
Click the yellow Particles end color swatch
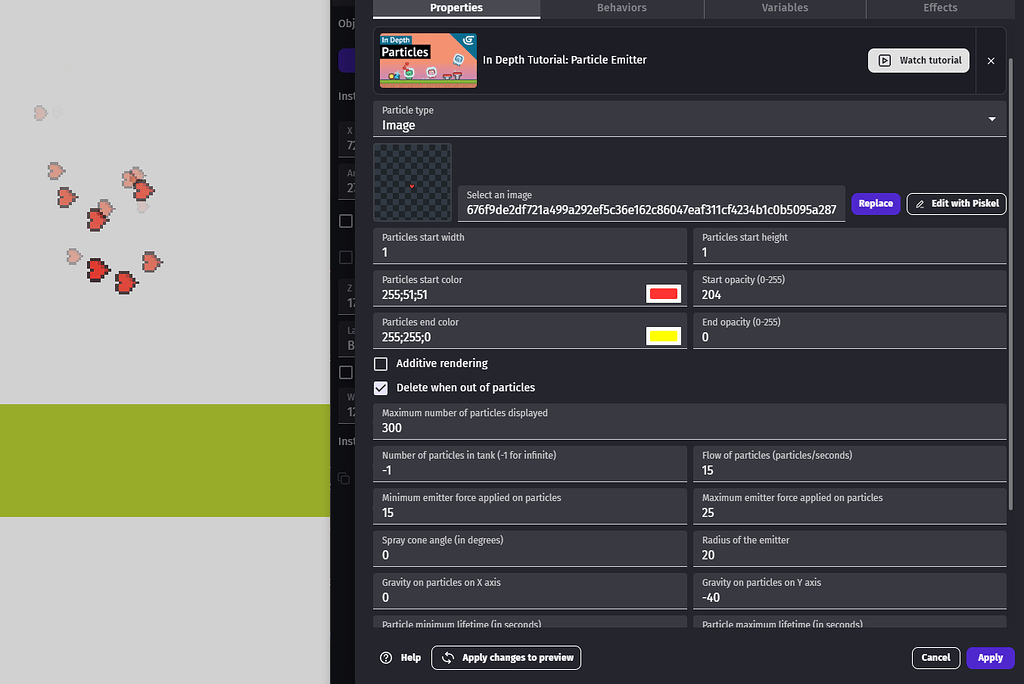click(x=662, y=336)
